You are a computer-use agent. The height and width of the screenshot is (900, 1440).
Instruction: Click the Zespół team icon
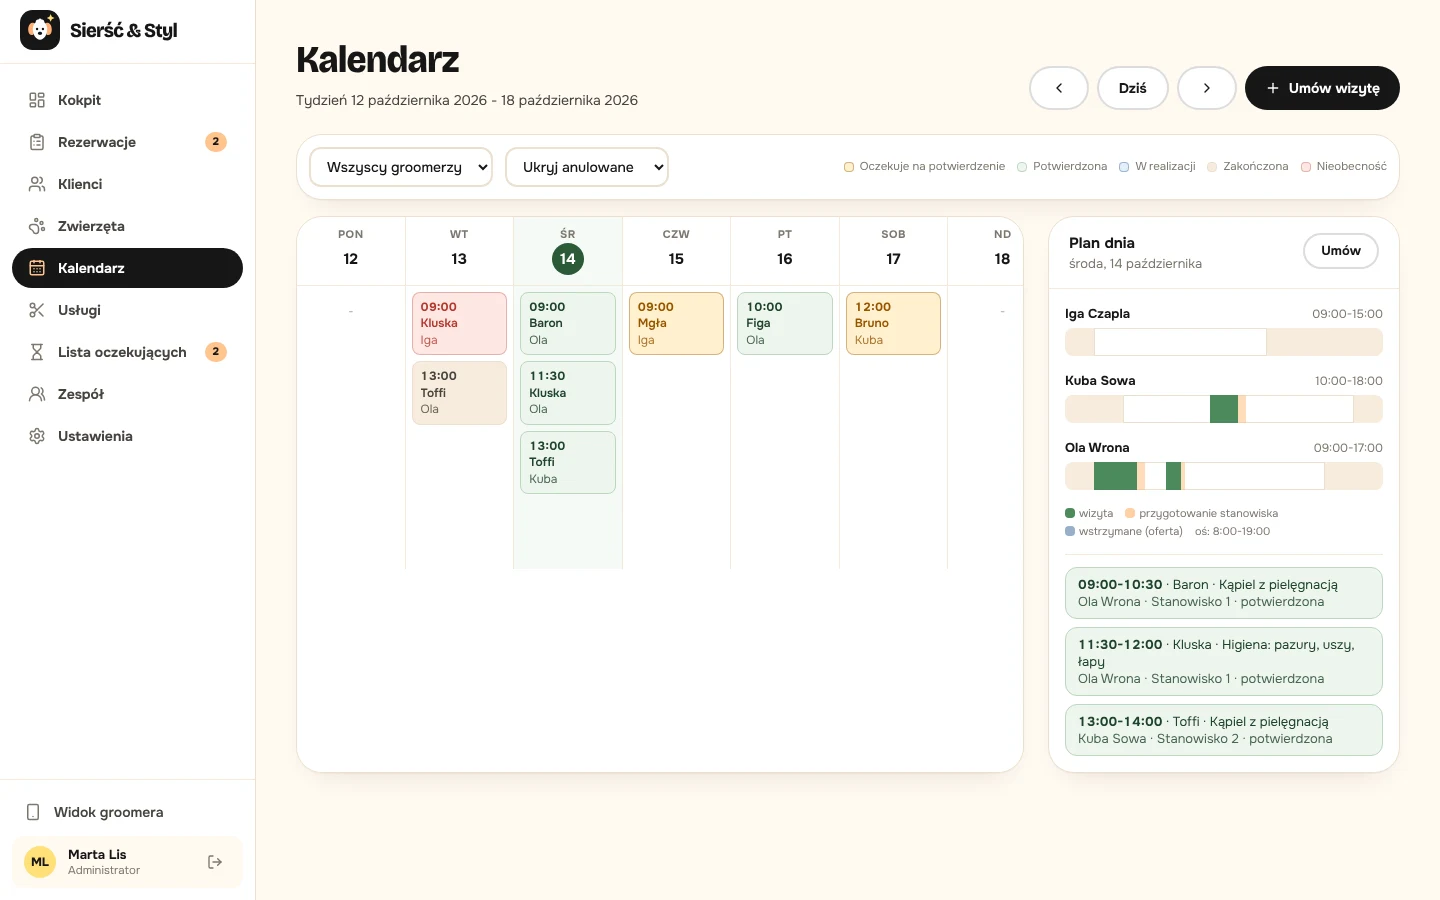pyautogui.click(x=37, y=394)
